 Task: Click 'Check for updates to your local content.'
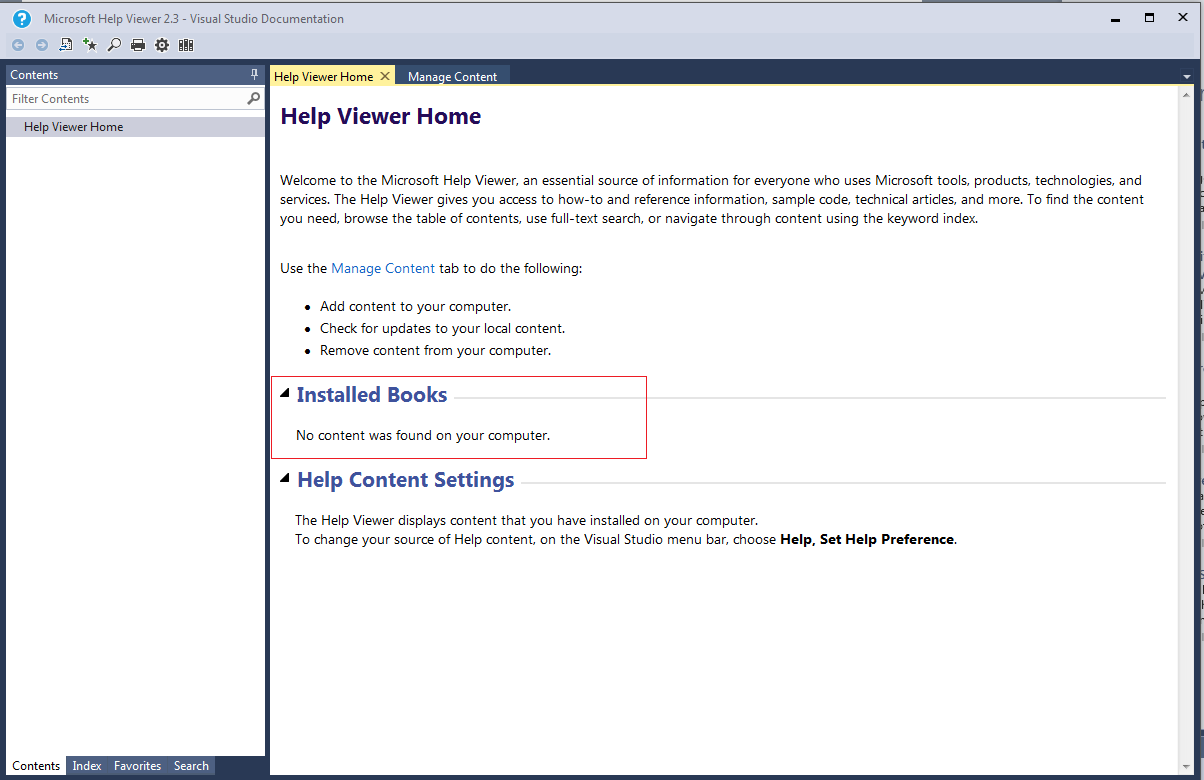(x=442, y=328)
